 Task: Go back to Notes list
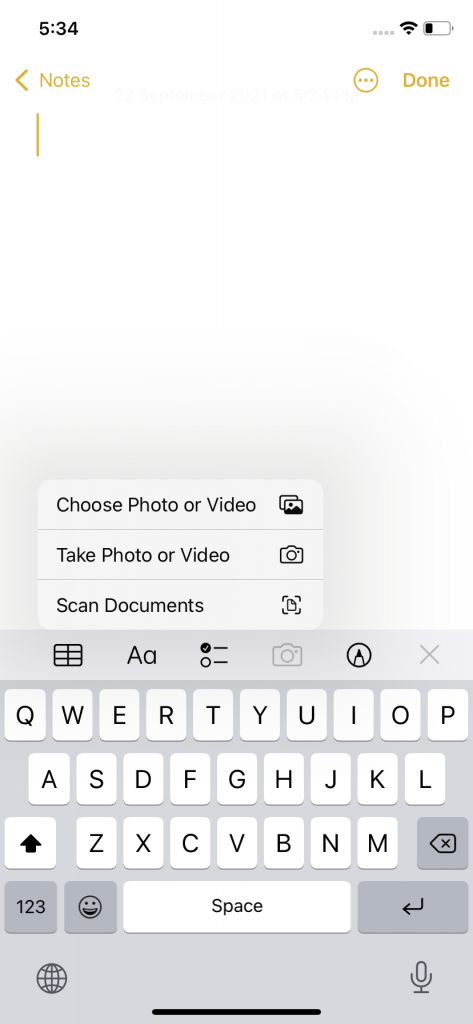coord(52,80)
